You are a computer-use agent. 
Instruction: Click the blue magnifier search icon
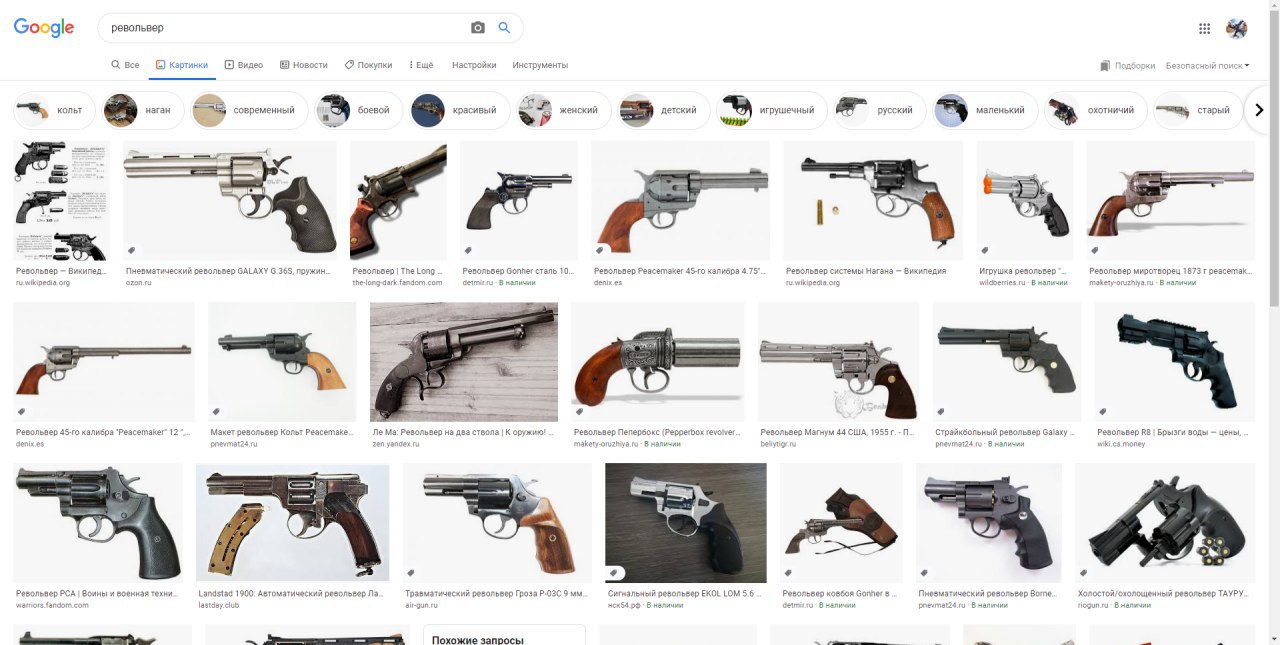click(x=505, y=28)
